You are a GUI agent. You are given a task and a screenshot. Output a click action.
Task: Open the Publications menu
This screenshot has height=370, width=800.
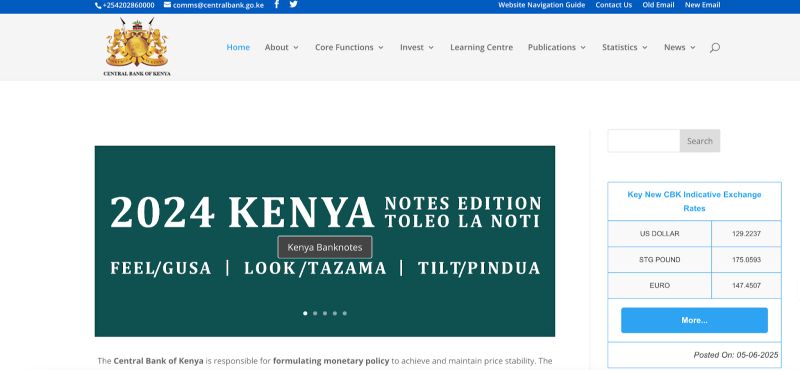coord(557,47)
